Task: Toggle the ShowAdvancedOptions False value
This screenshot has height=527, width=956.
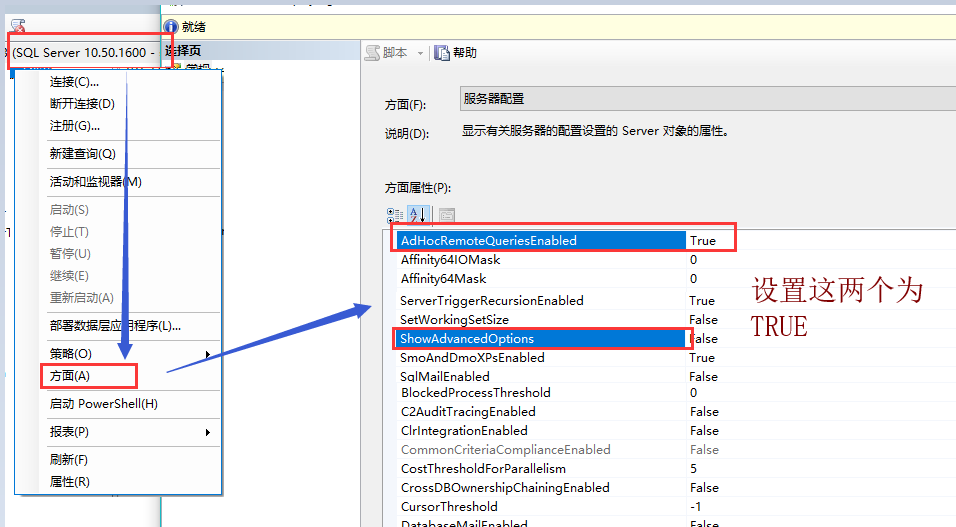Action: (704, 339)
